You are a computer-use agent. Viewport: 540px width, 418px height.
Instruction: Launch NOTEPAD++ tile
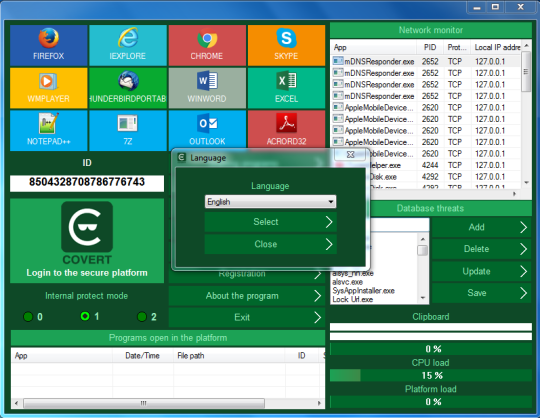49,130
